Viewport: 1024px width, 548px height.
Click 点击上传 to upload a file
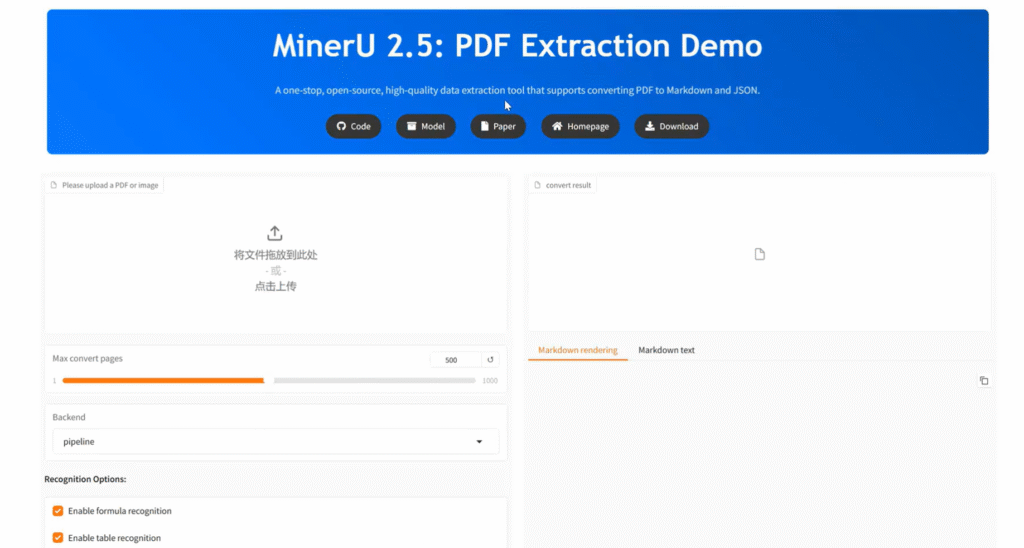(x=275, y=286)
